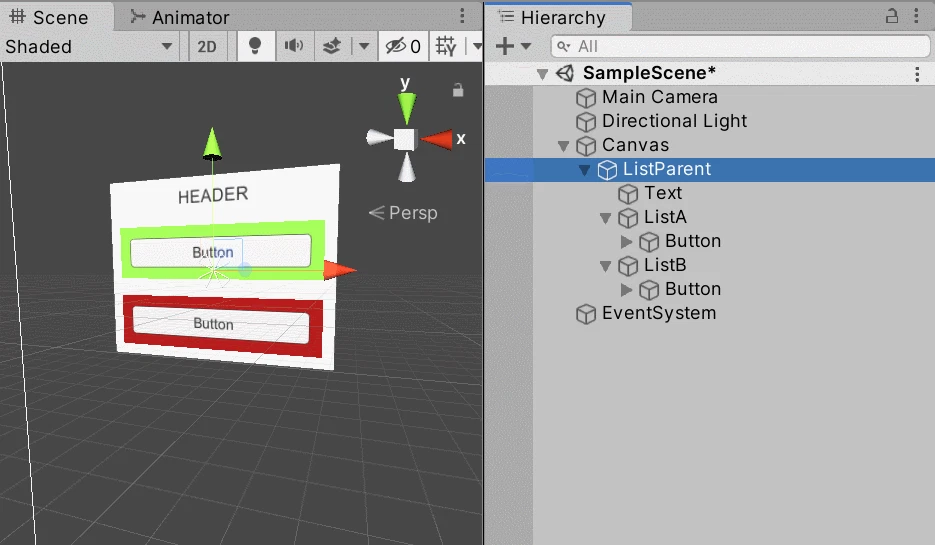Click Canvas cube icon

(586, 146)
